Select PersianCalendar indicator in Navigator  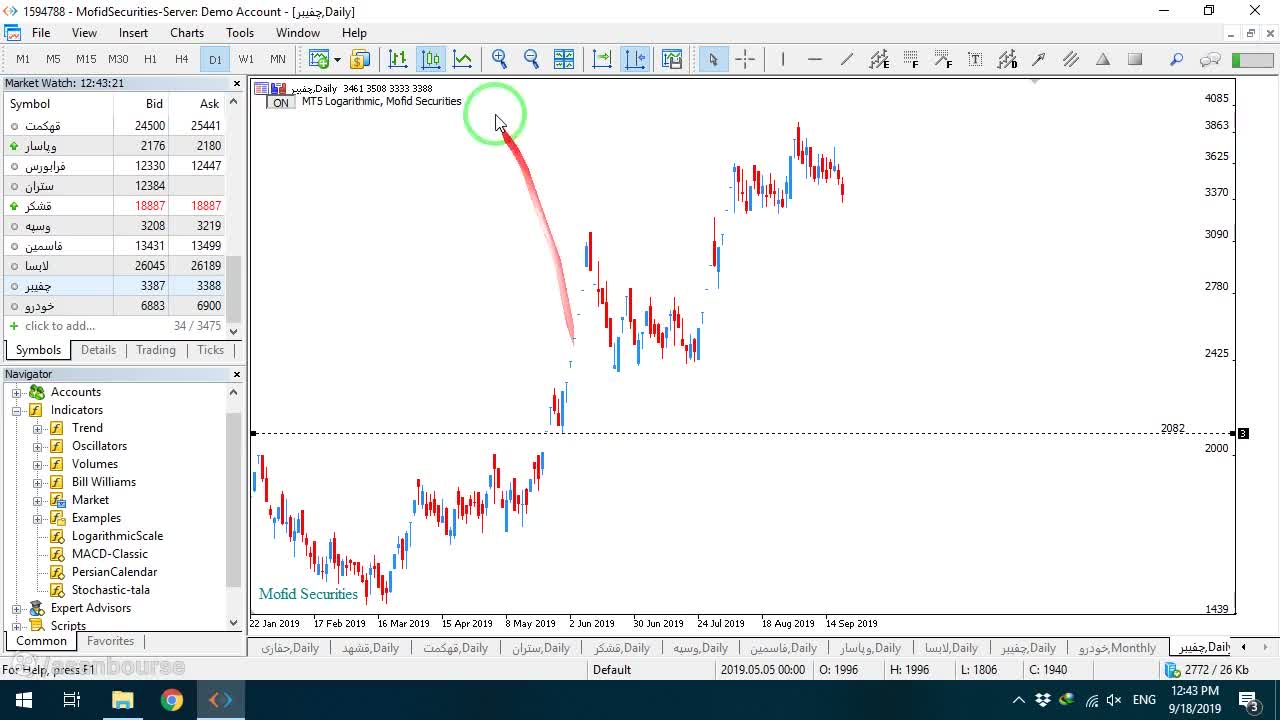point(114,572)
